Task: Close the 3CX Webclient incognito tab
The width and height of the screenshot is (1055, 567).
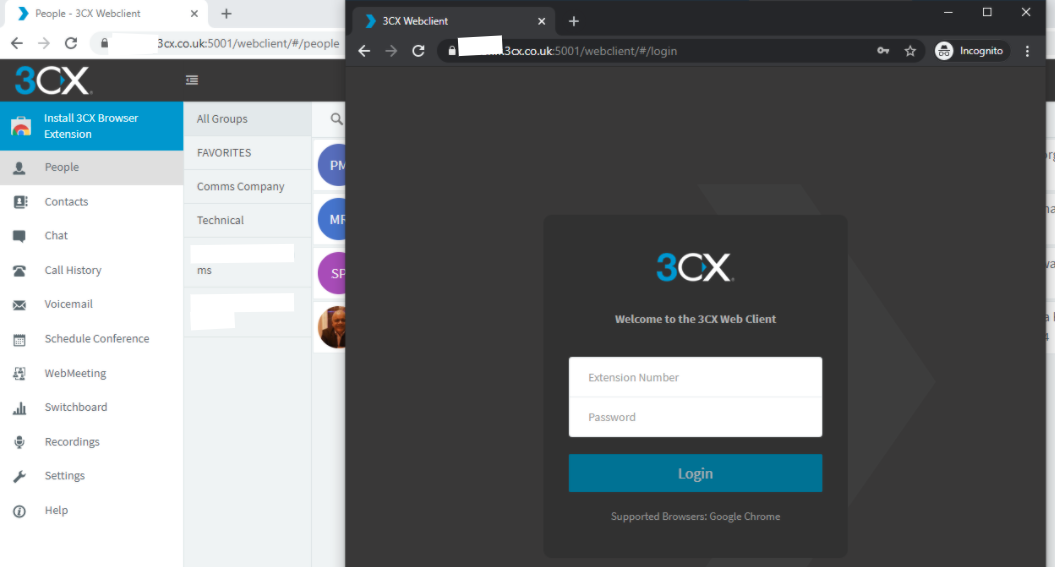Action: tap(542, 22)
